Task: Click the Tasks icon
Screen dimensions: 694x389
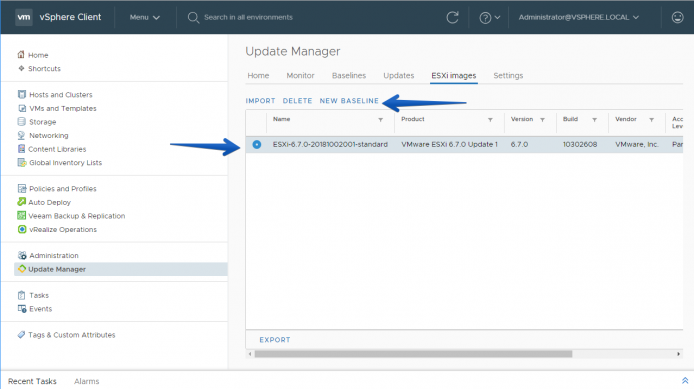Action: click(21, 295)
